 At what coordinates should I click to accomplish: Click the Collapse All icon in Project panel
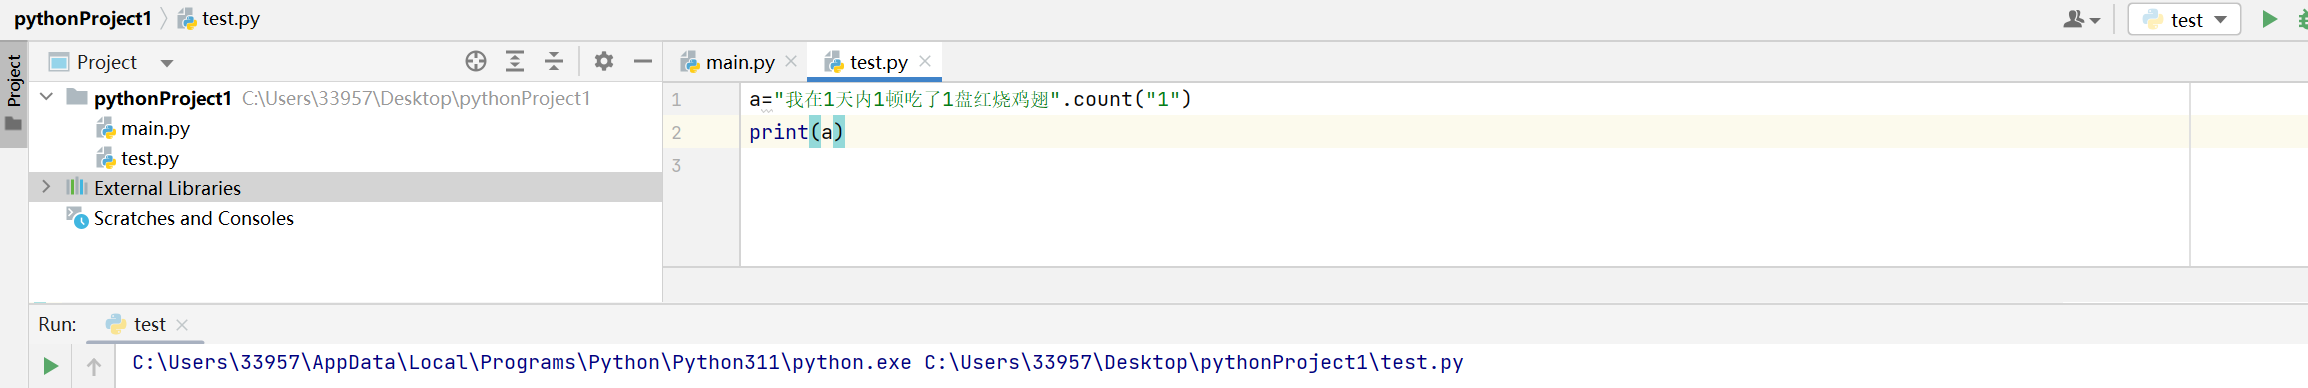click(x=554, y=61)
